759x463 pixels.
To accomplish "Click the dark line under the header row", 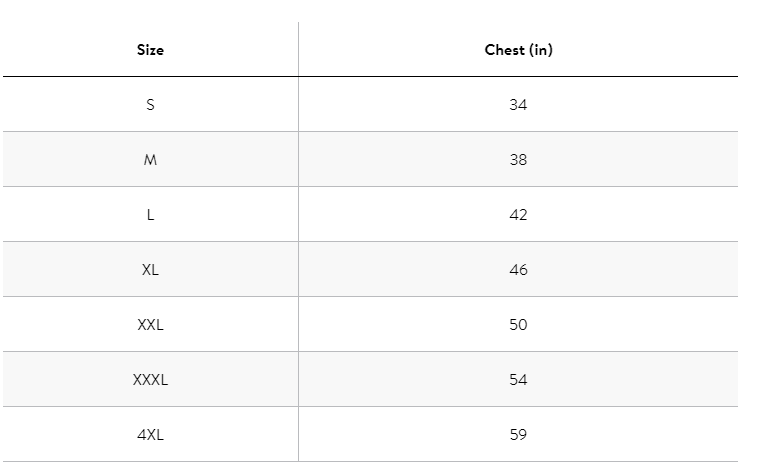I will click(370, 76).
